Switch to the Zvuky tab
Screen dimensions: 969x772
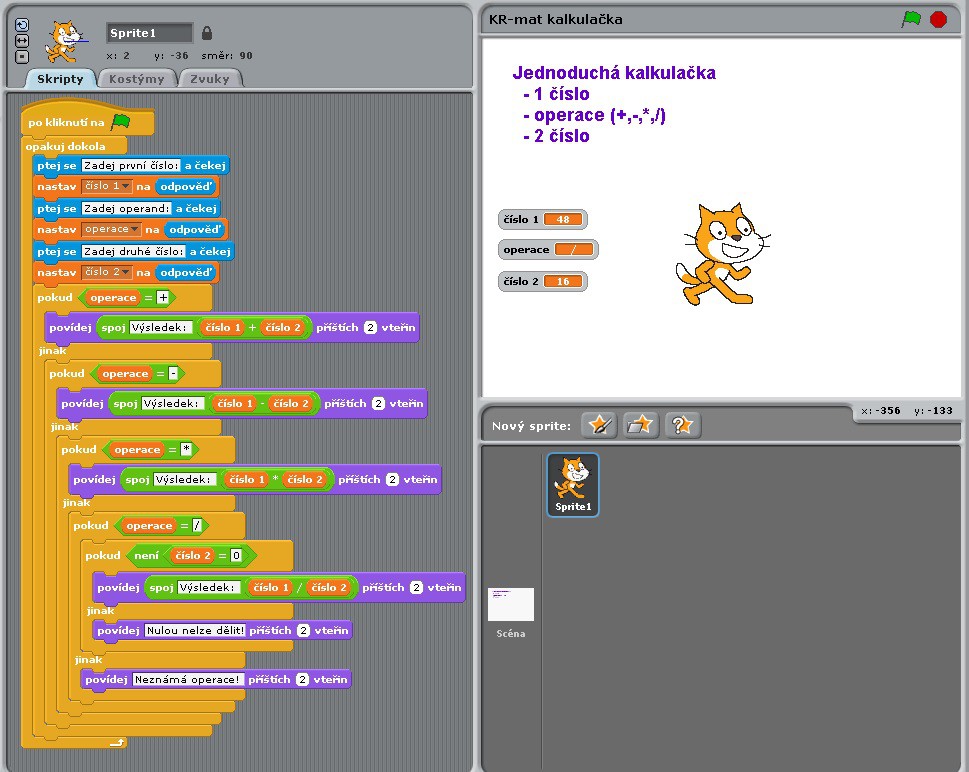210,79
